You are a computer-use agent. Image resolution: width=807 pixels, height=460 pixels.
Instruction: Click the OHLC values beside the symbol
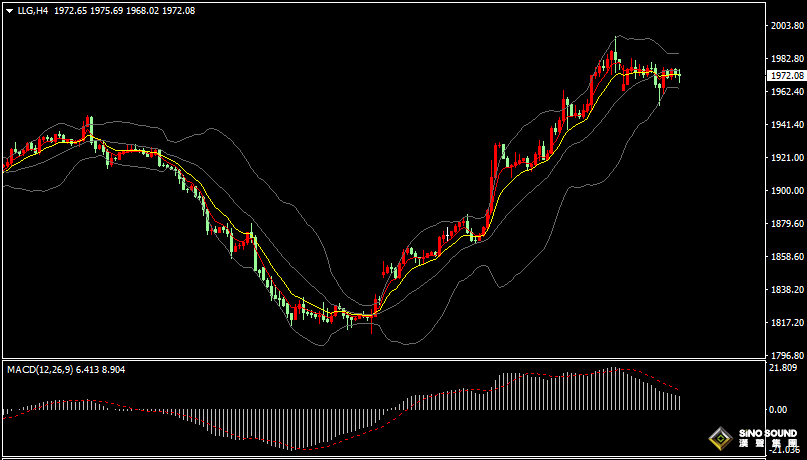124,10
